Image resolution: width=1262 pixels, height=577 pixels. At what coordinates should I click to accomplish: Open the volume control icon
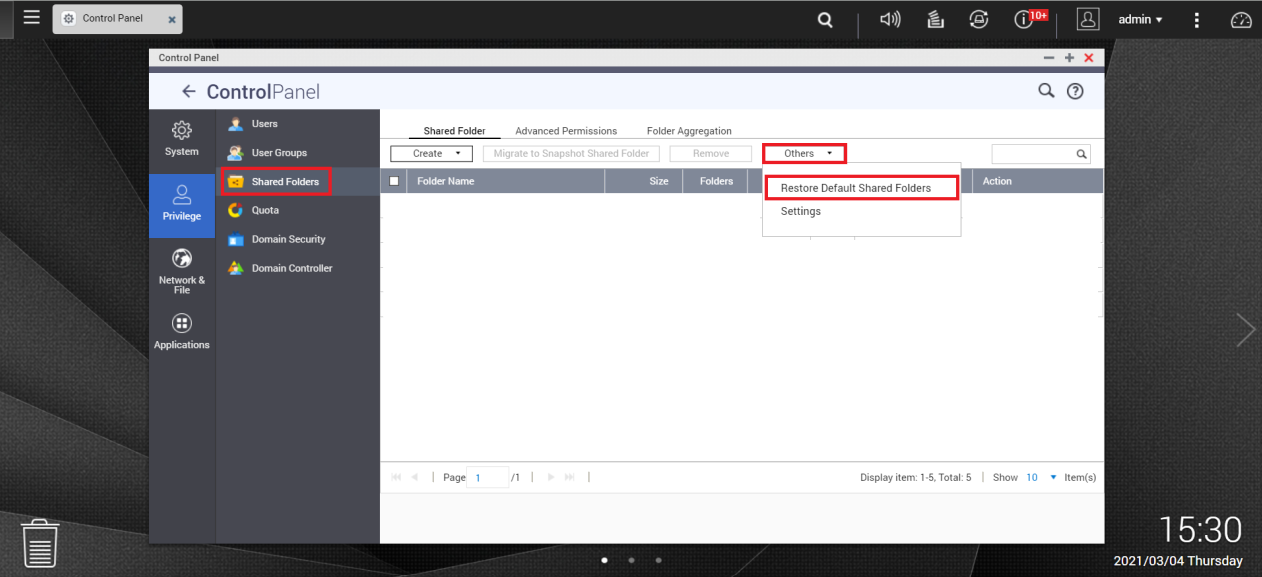[x=890, y=19]
